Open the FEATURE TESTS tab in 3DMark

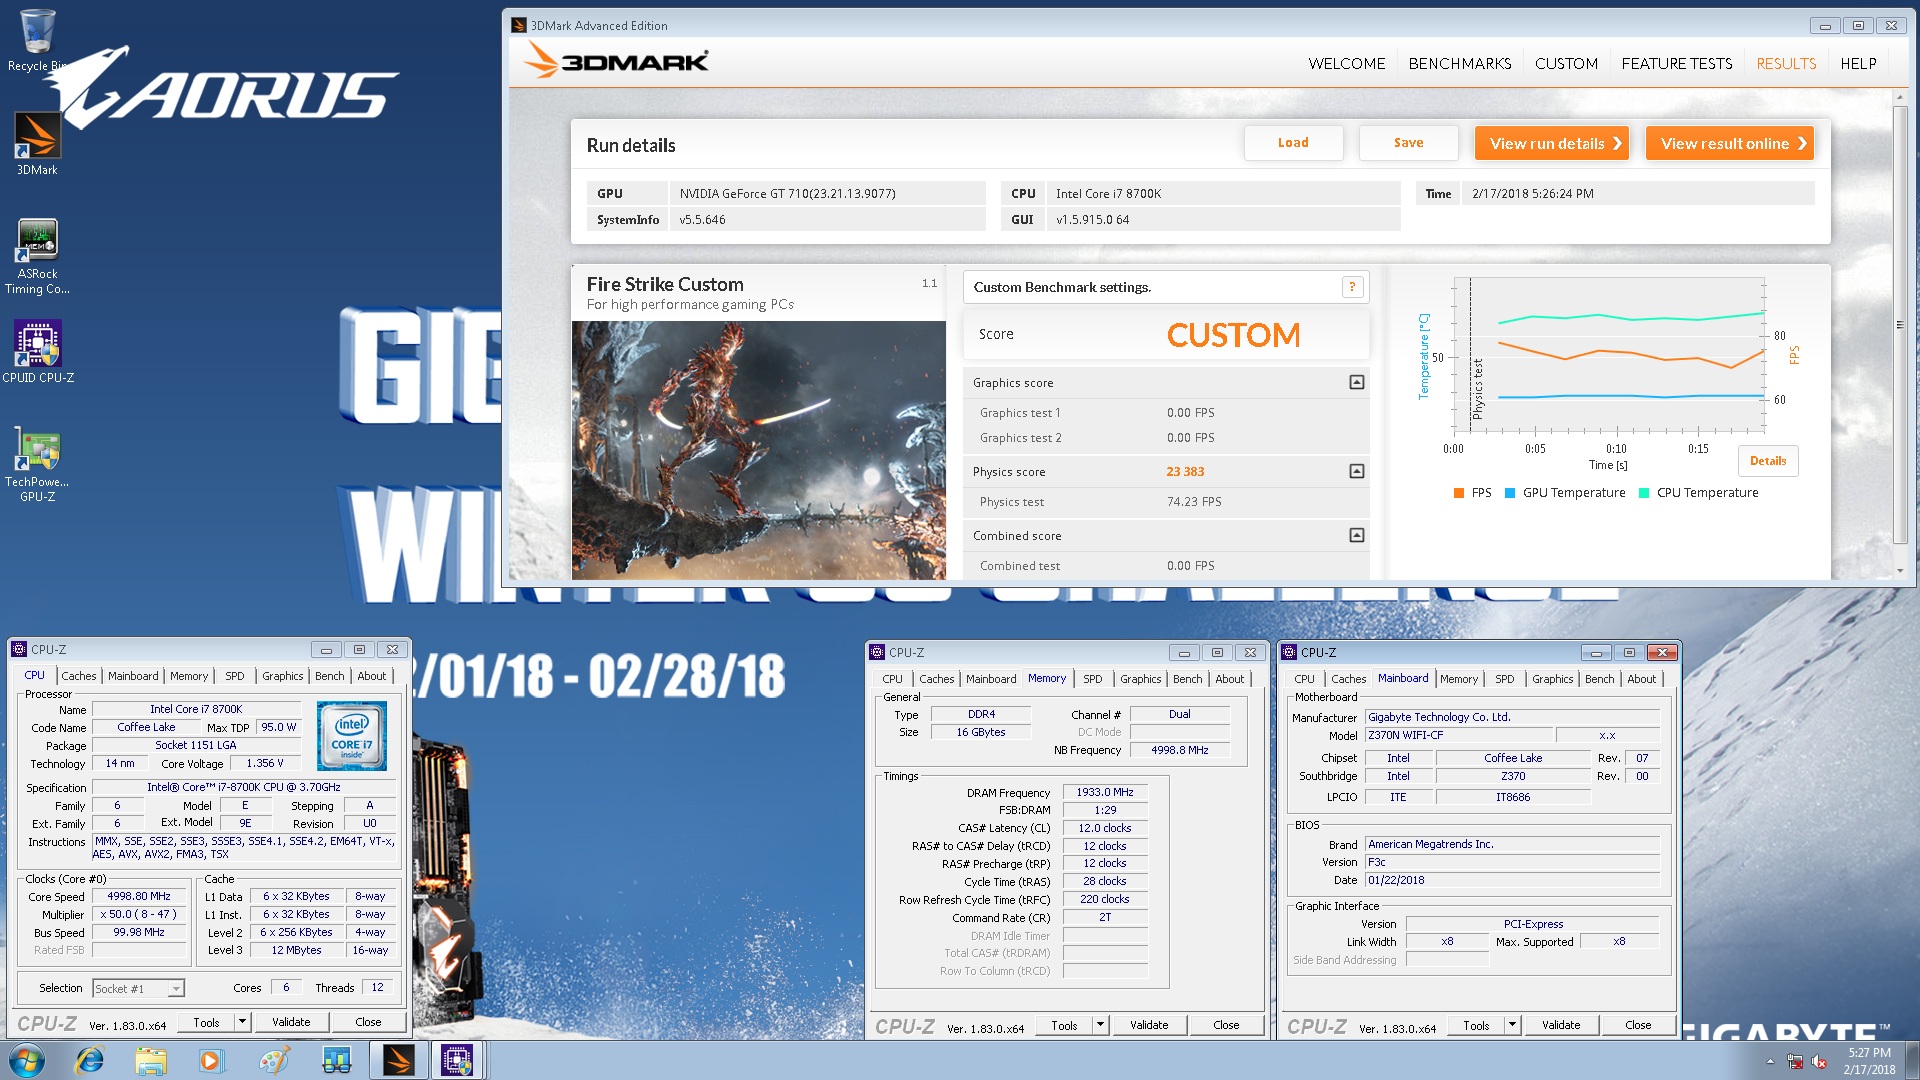pos(1676,63)
